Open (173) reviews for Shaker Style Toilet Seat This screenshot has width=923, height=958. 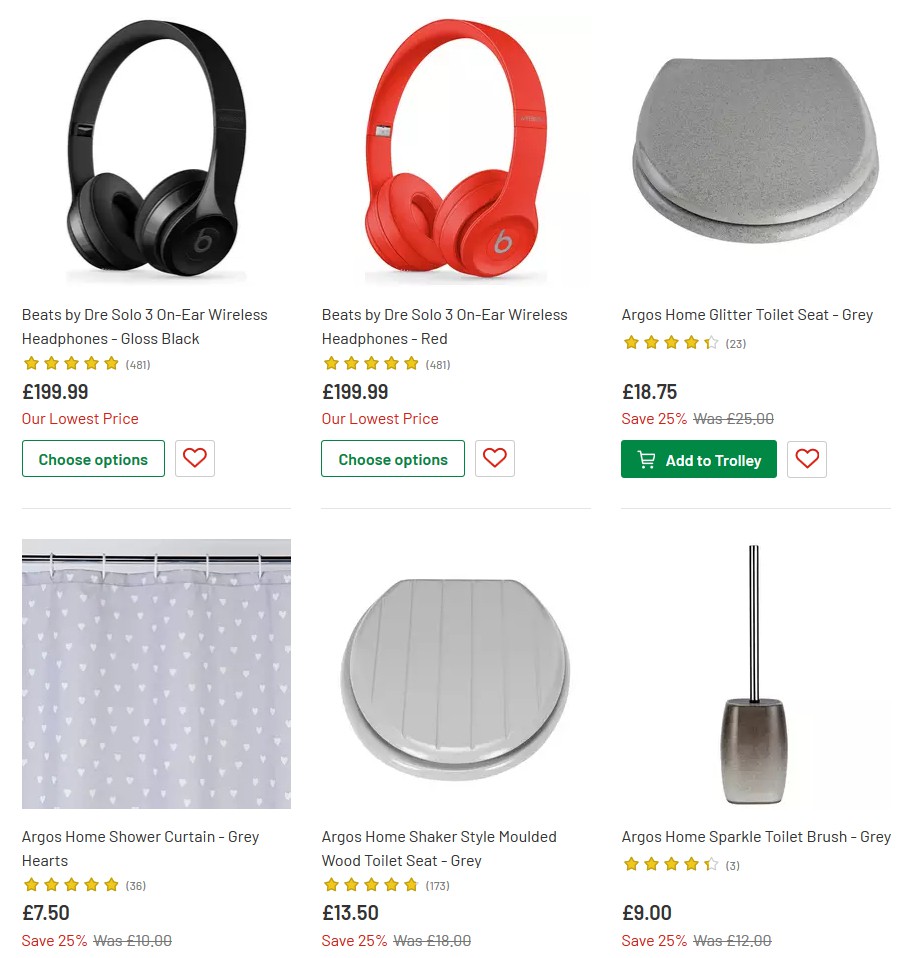coord(437,884)
